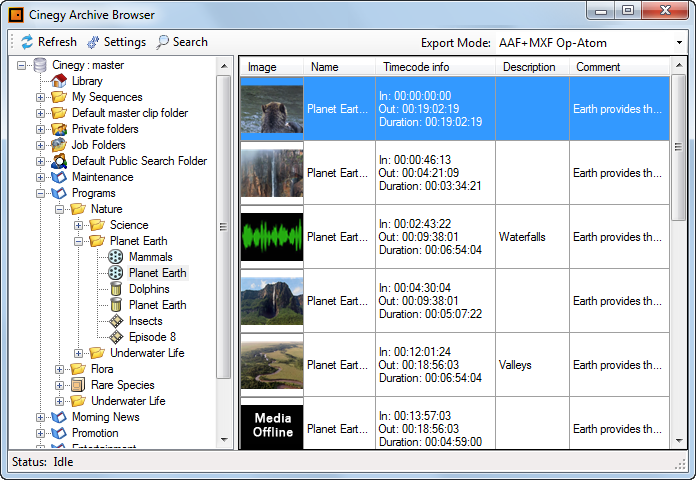Click the Planet Earth bin icon
Screen dimensions: 696x480
tap(116, 305)
